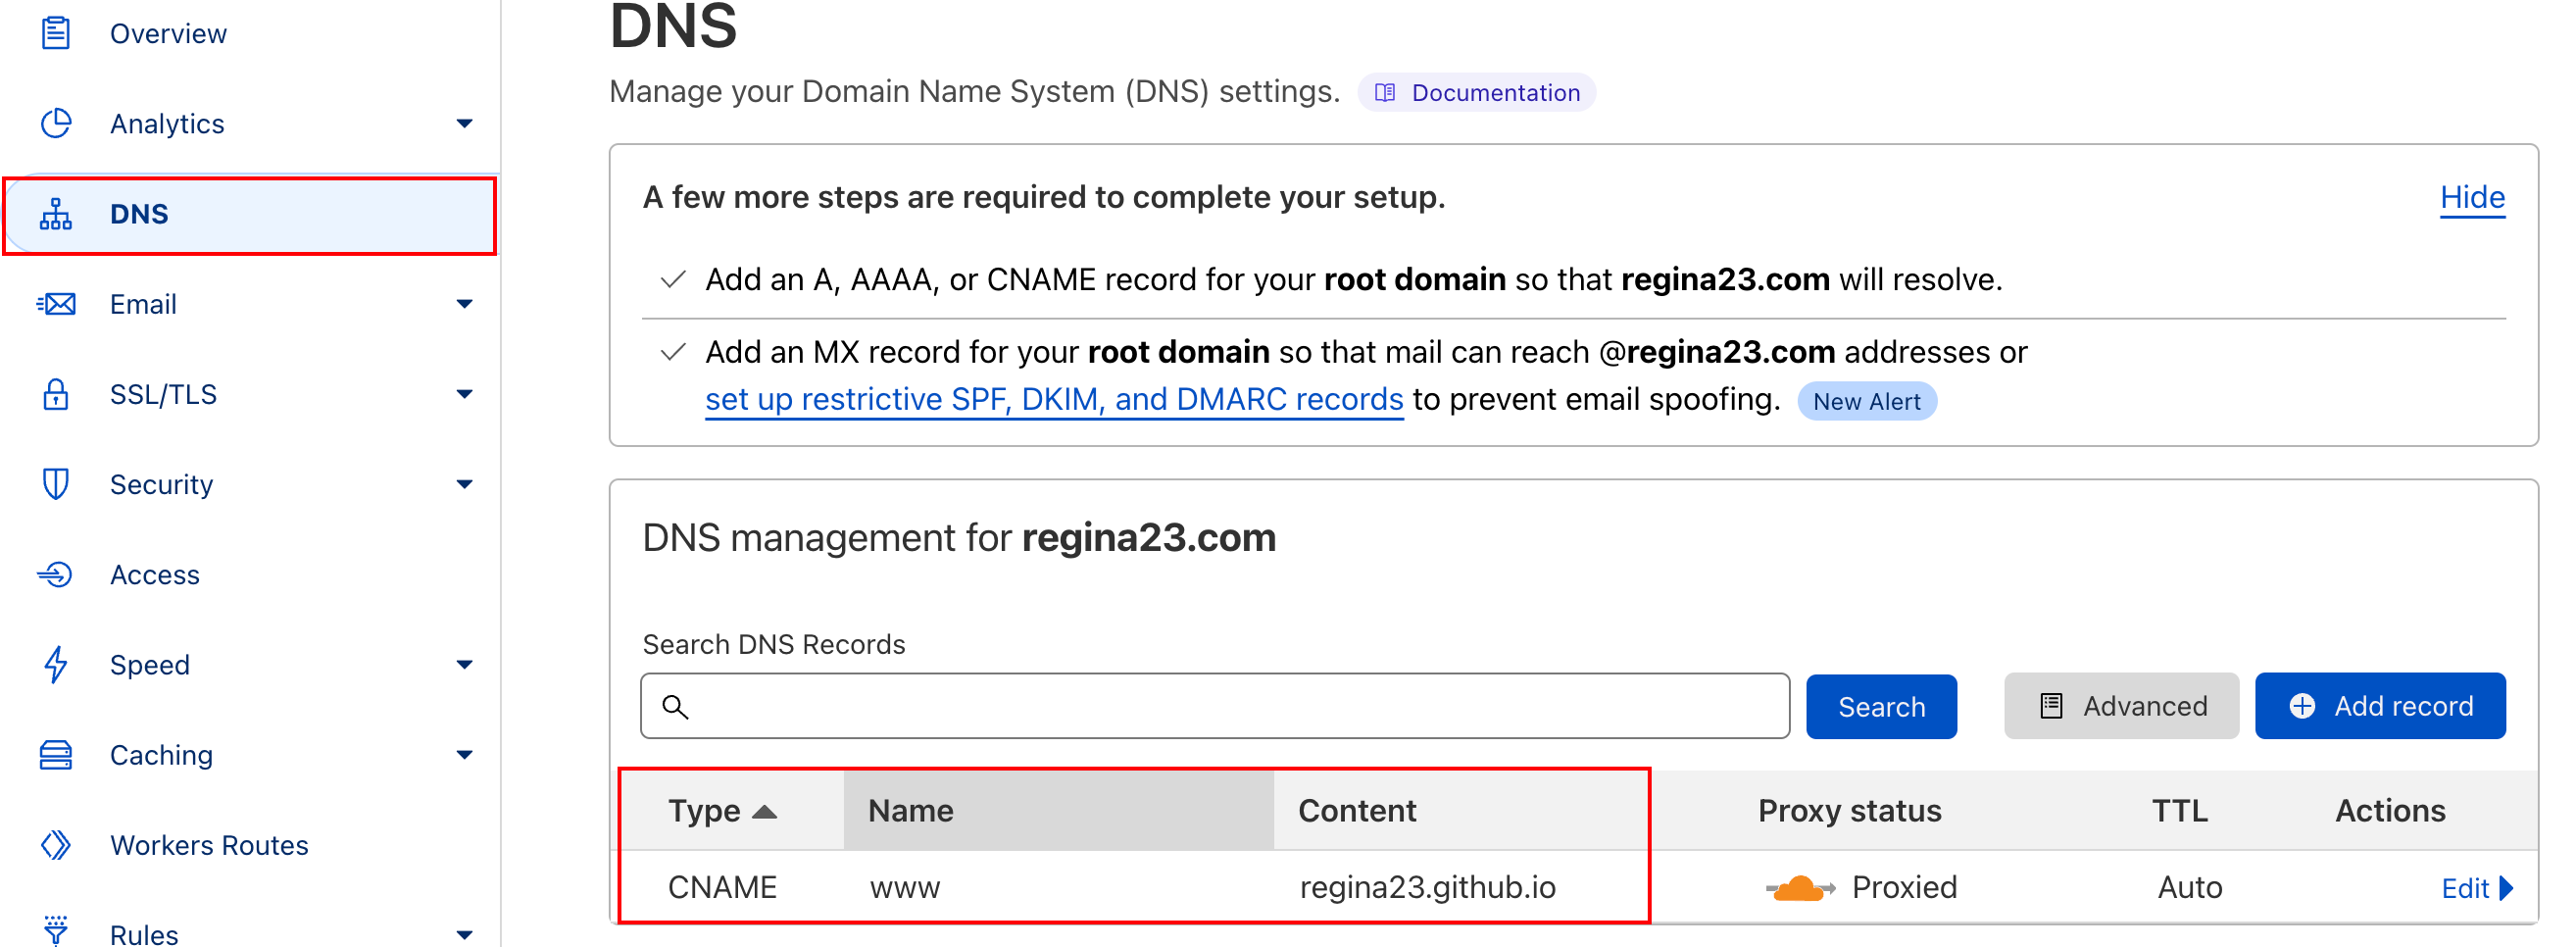
Task: Click the TTL column header
Action: [x=2180, y=811]
